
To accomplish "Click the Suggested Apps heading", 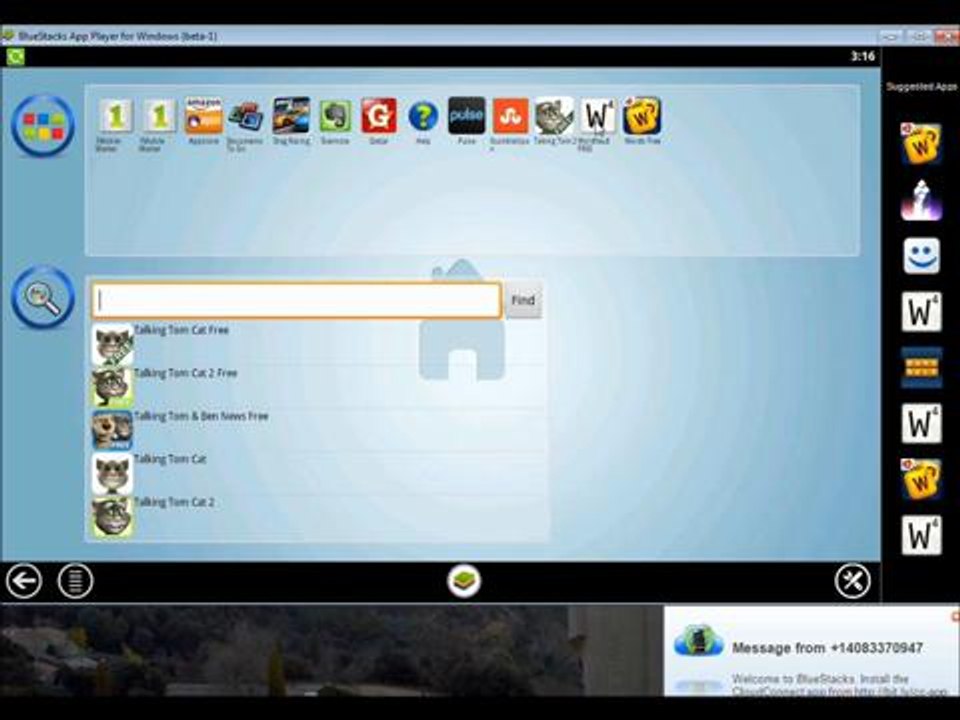I will pos(921,87).
